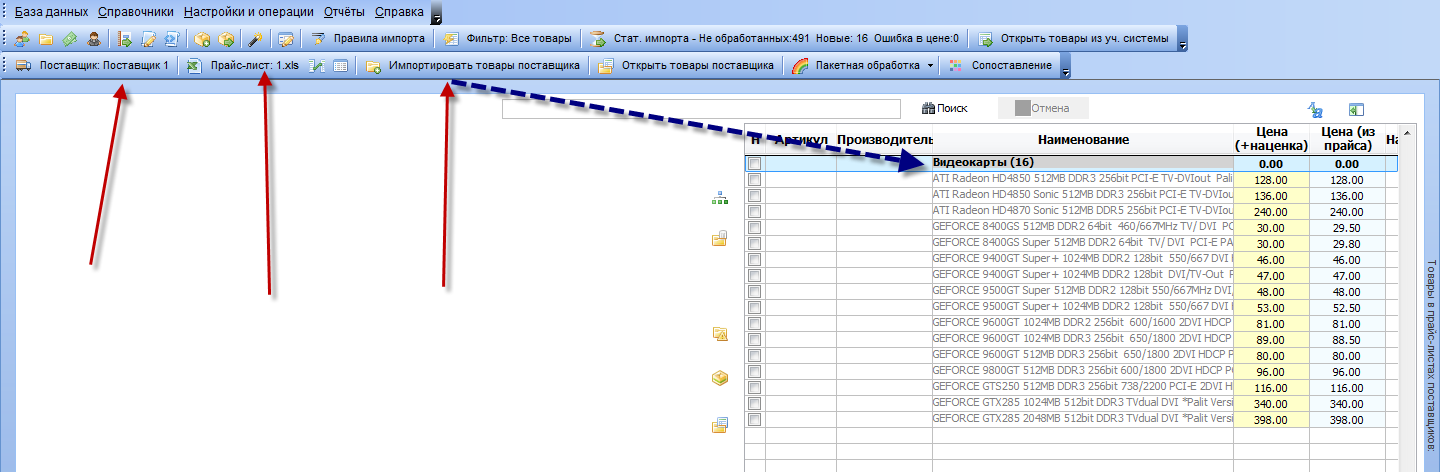The height and width of the screenshot is (472, 1440).
Task: Click the Производитель column header
Action: click(884, 140)
